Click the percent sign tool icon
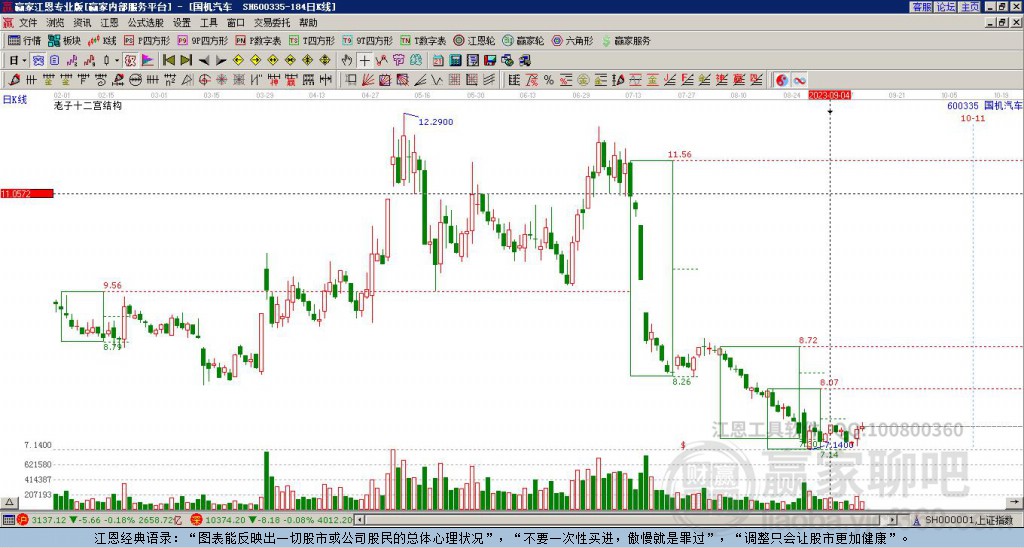The height and width of the screenshot is (548, 1024). (549, 80)
